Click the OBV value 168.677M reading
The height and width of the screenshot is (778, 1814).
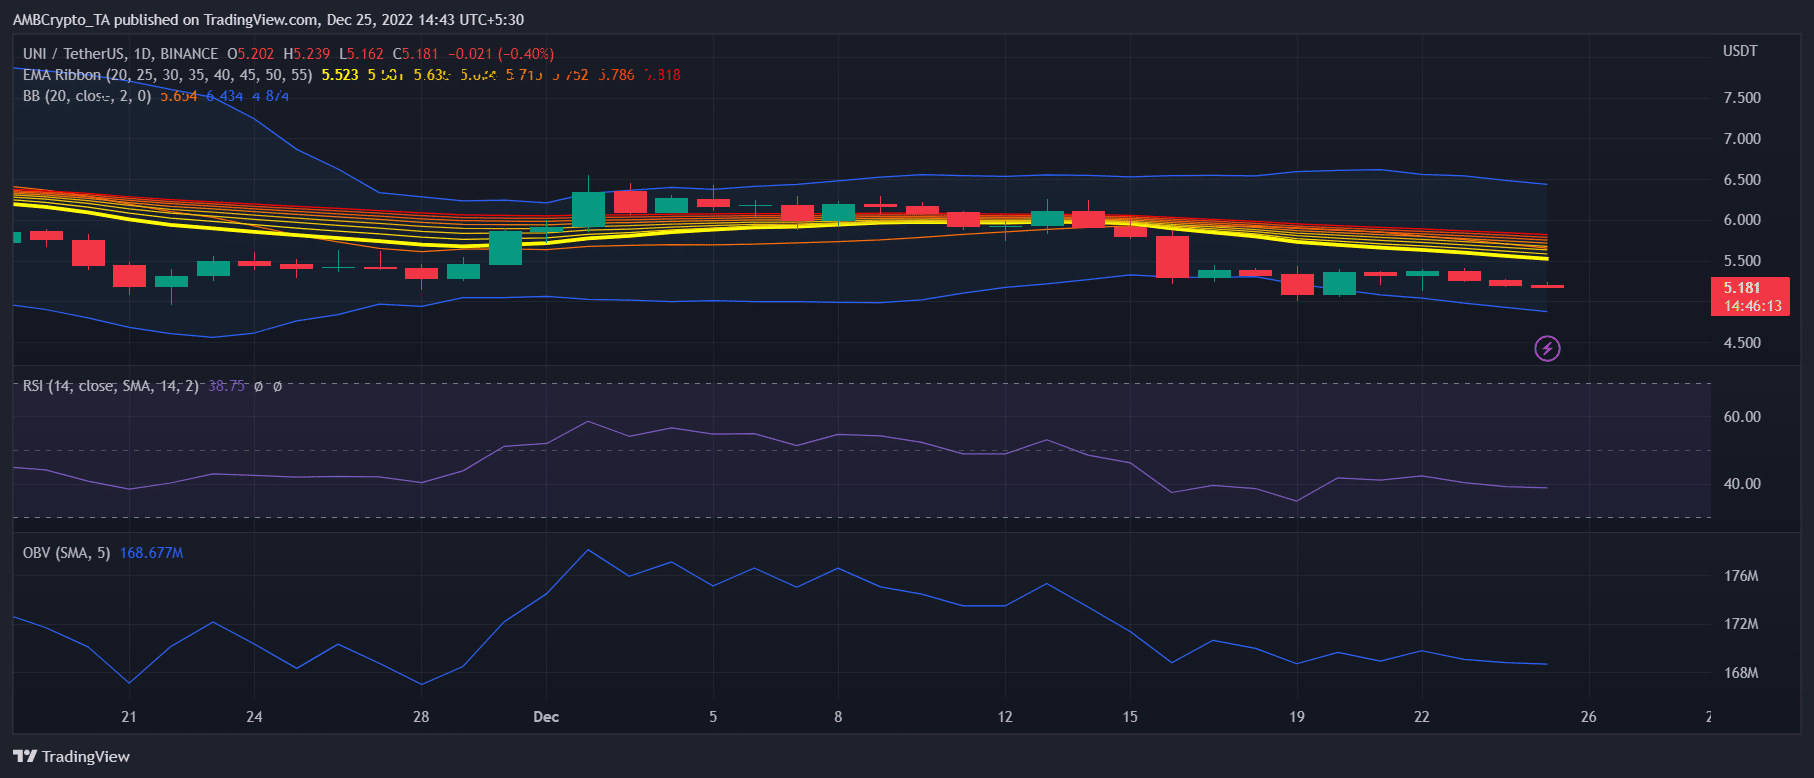(151, 553)
